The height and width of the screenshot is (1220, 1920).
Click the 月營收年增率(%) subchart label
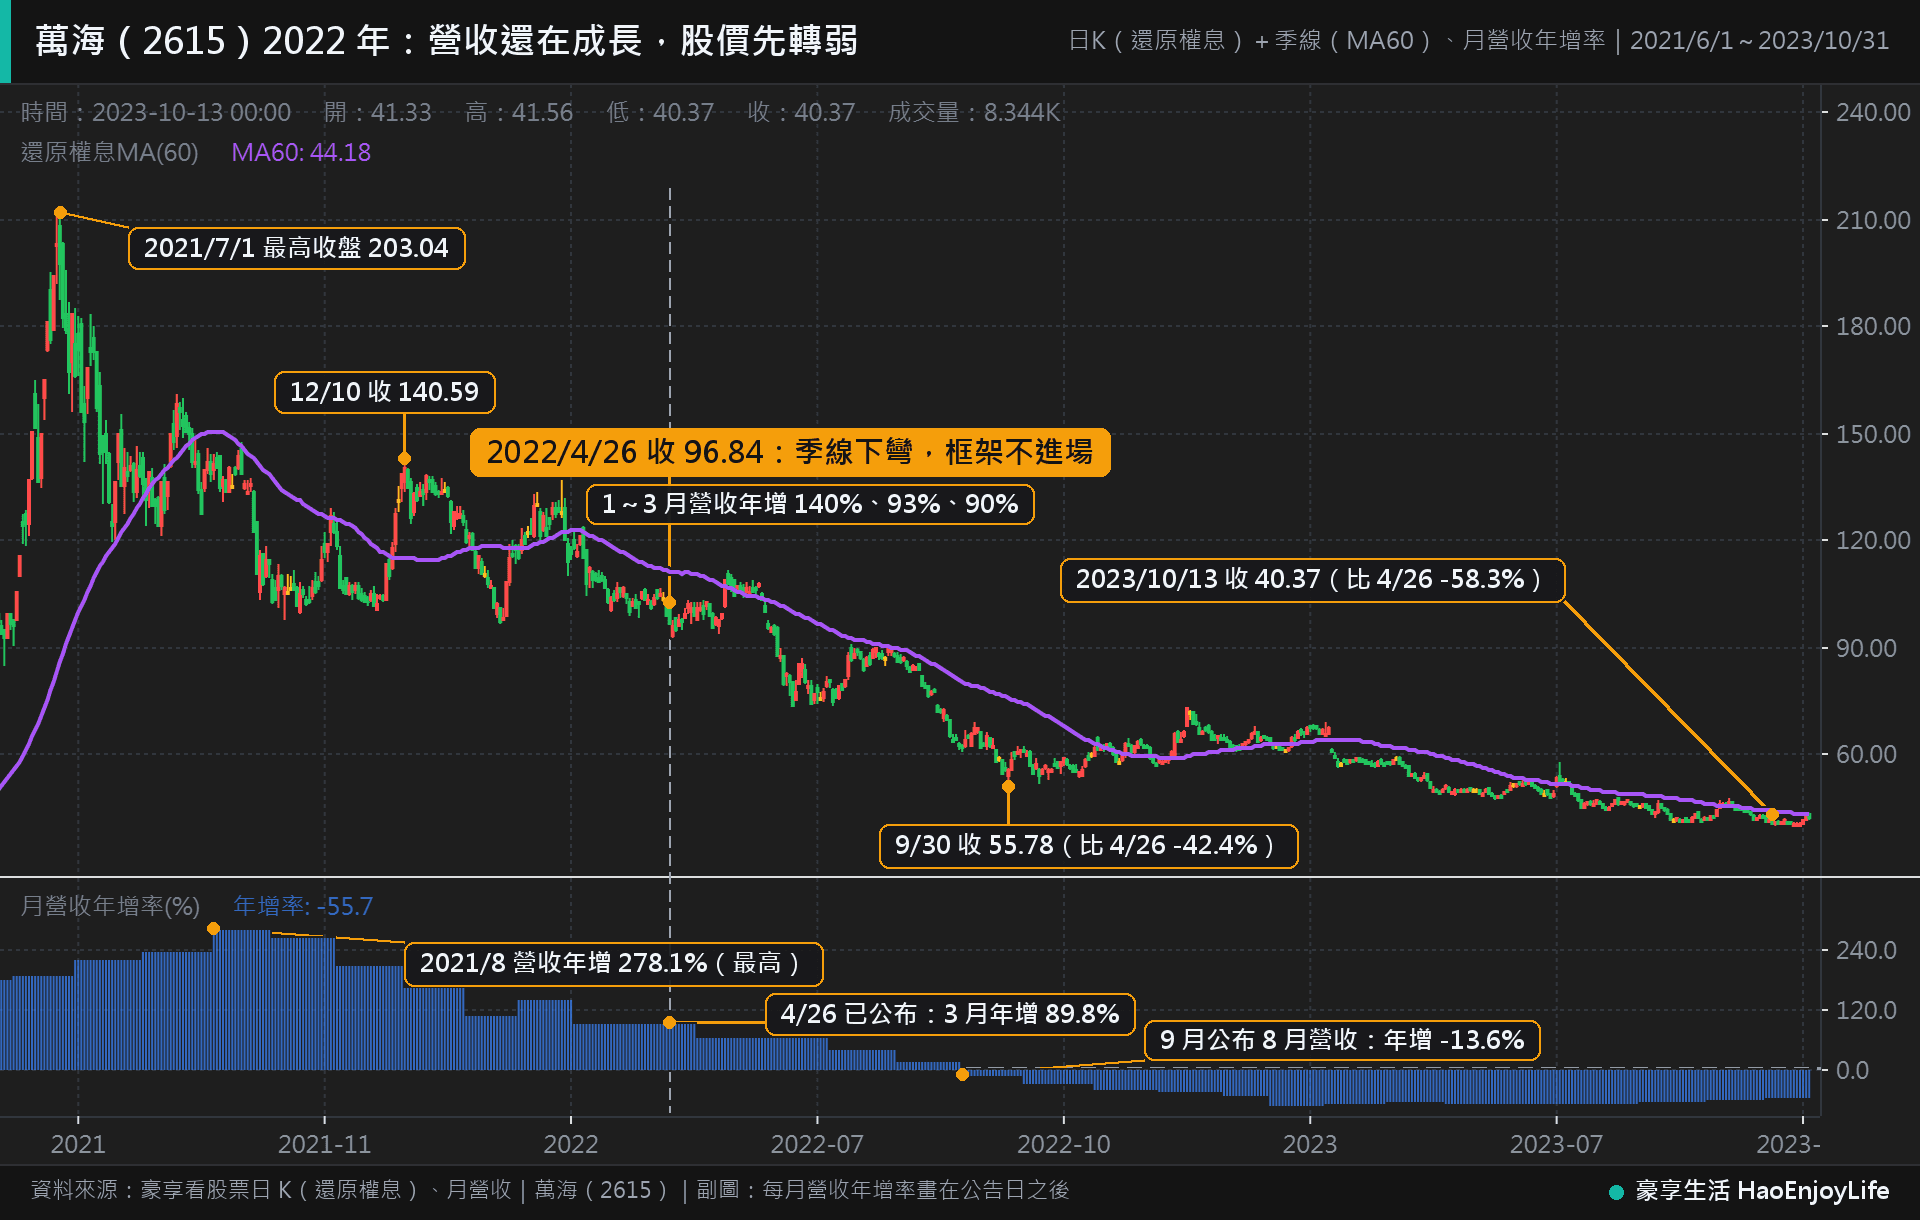point(110,907)
